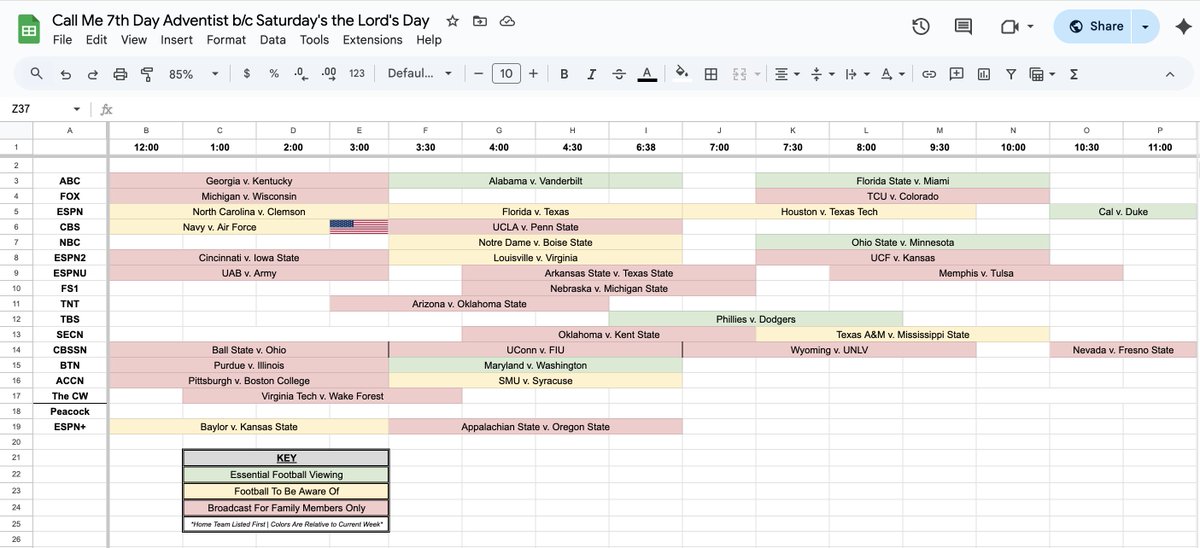1200x548 pixels.
Task: Click the Share button
Action: [1094, 27]
